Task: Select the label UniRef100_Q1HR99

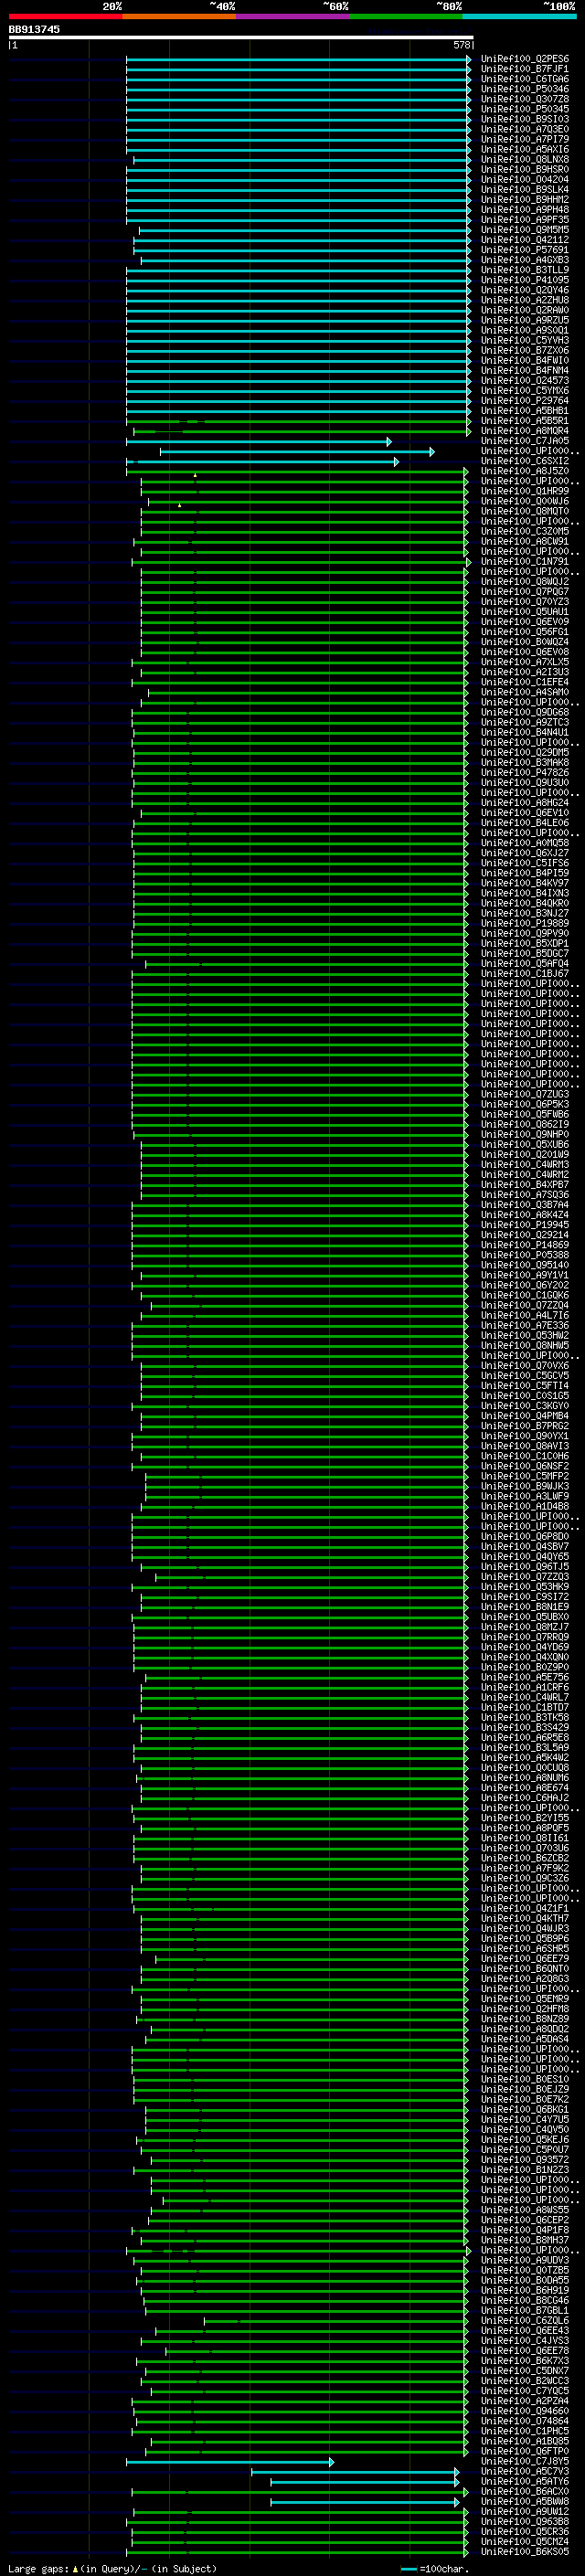Action: [525, 491]
